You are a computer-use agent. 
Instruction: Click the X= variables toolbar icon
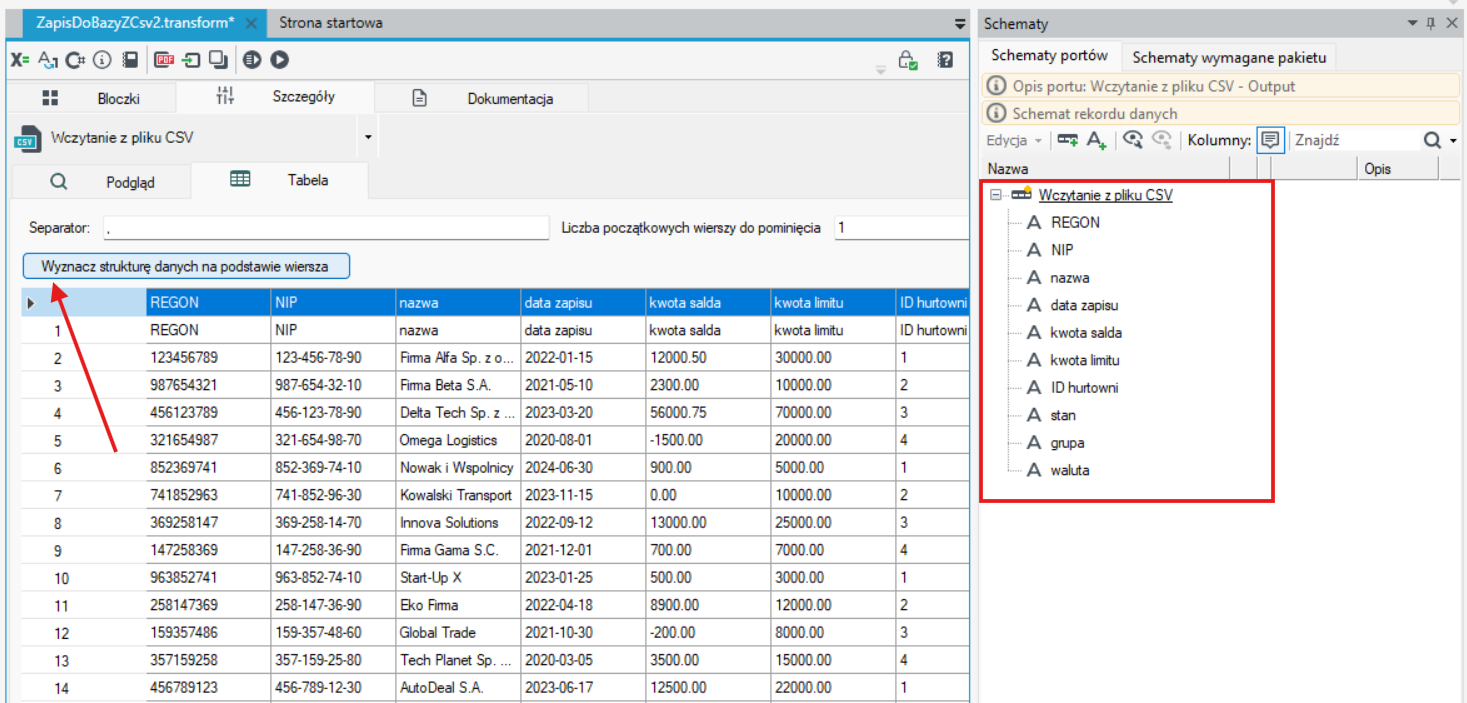point(20,60)
